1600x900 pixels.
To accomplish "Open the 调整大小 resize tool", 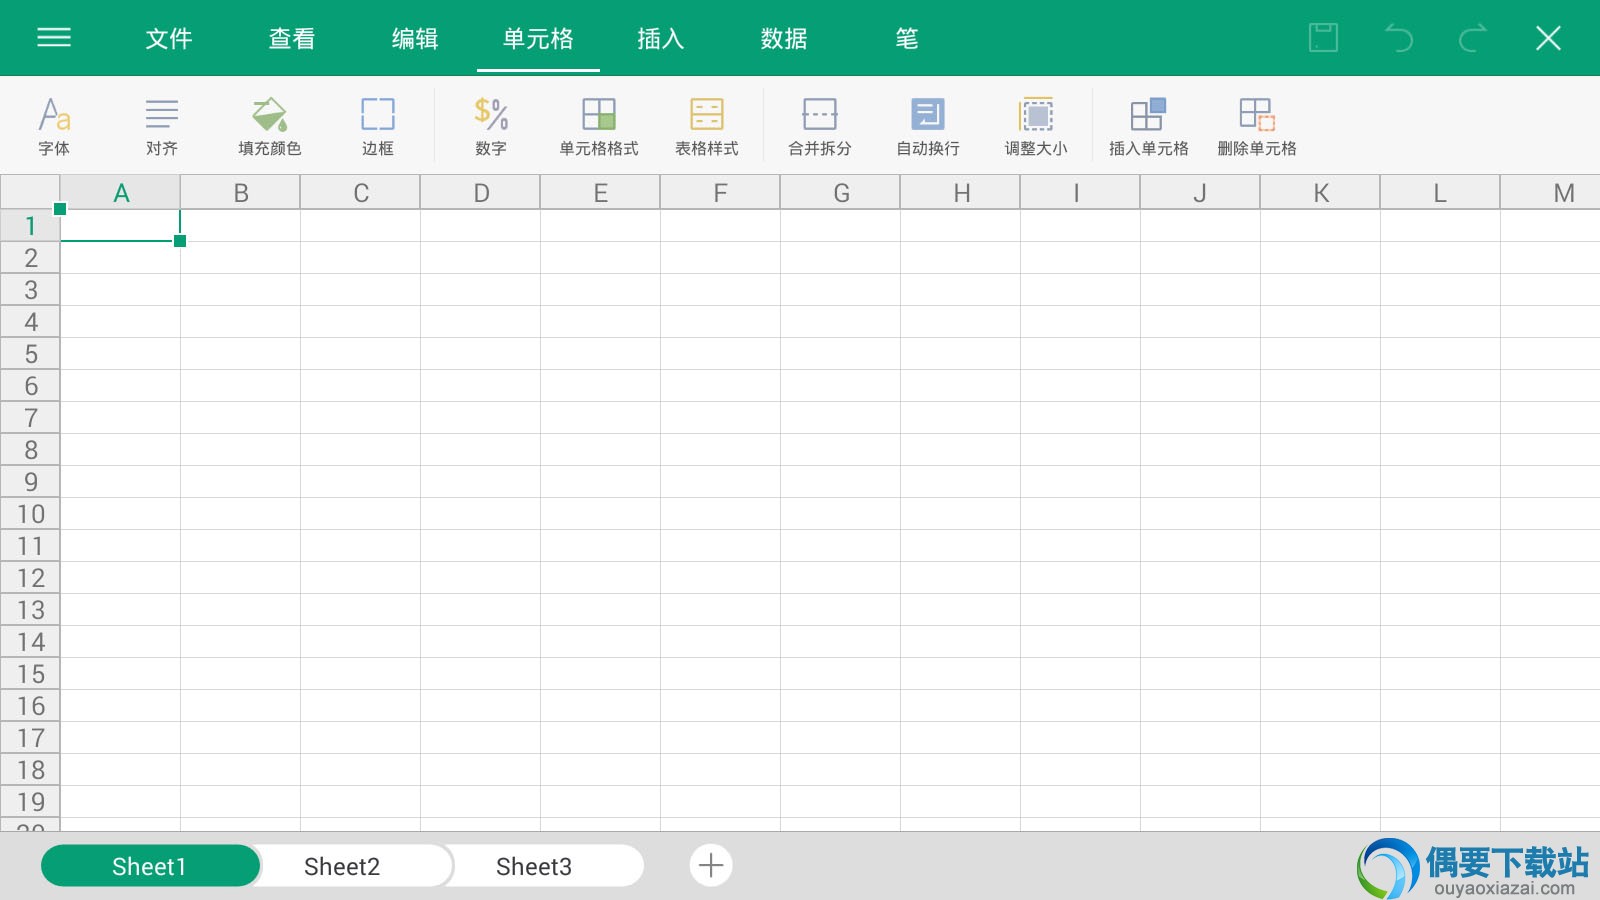I will 1036,127.
